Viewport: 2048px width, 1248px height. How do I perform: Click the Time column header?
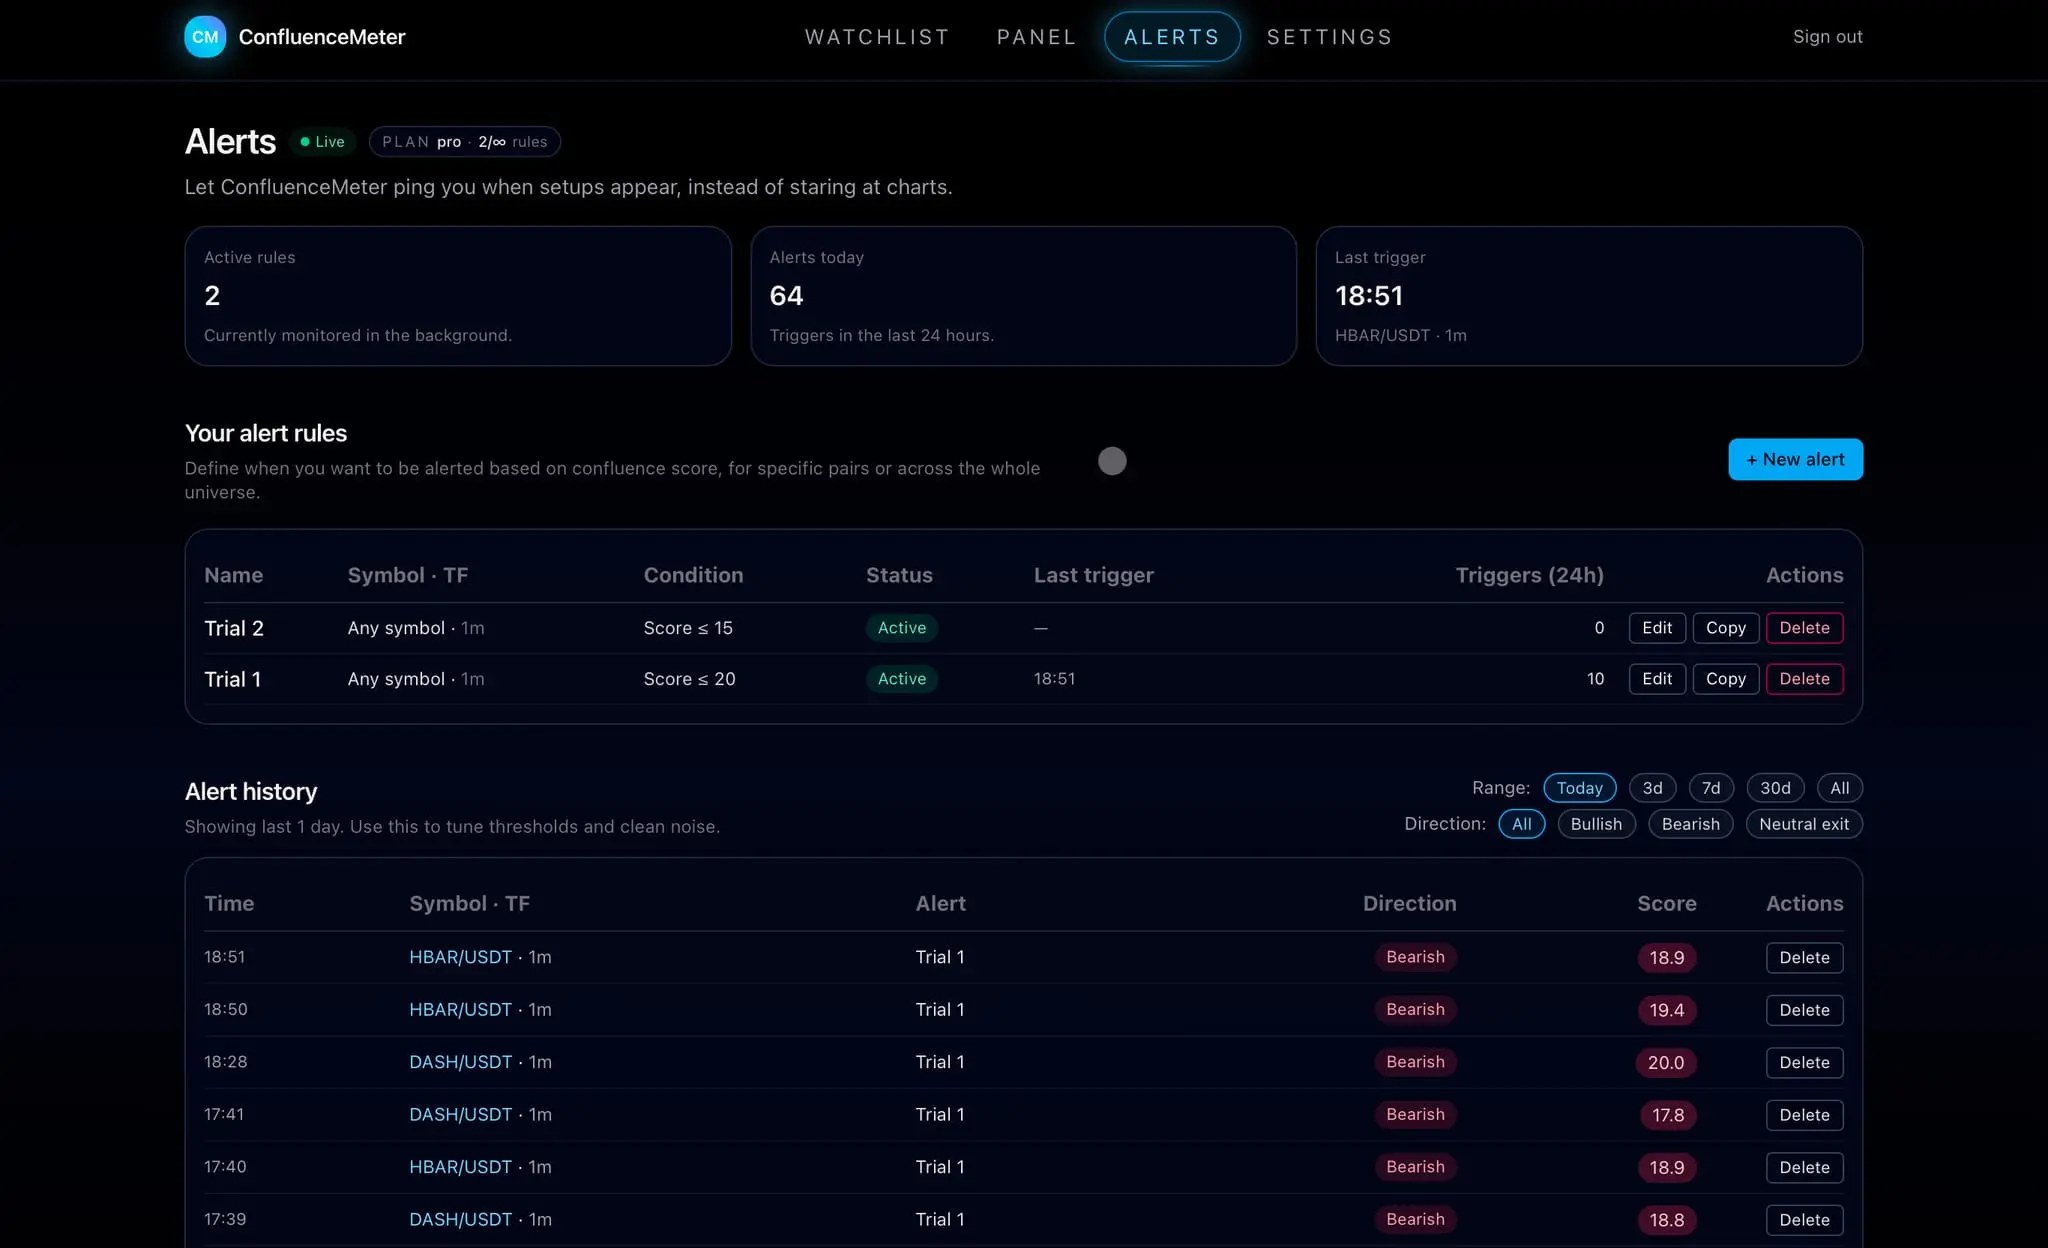tap(229, 903)
